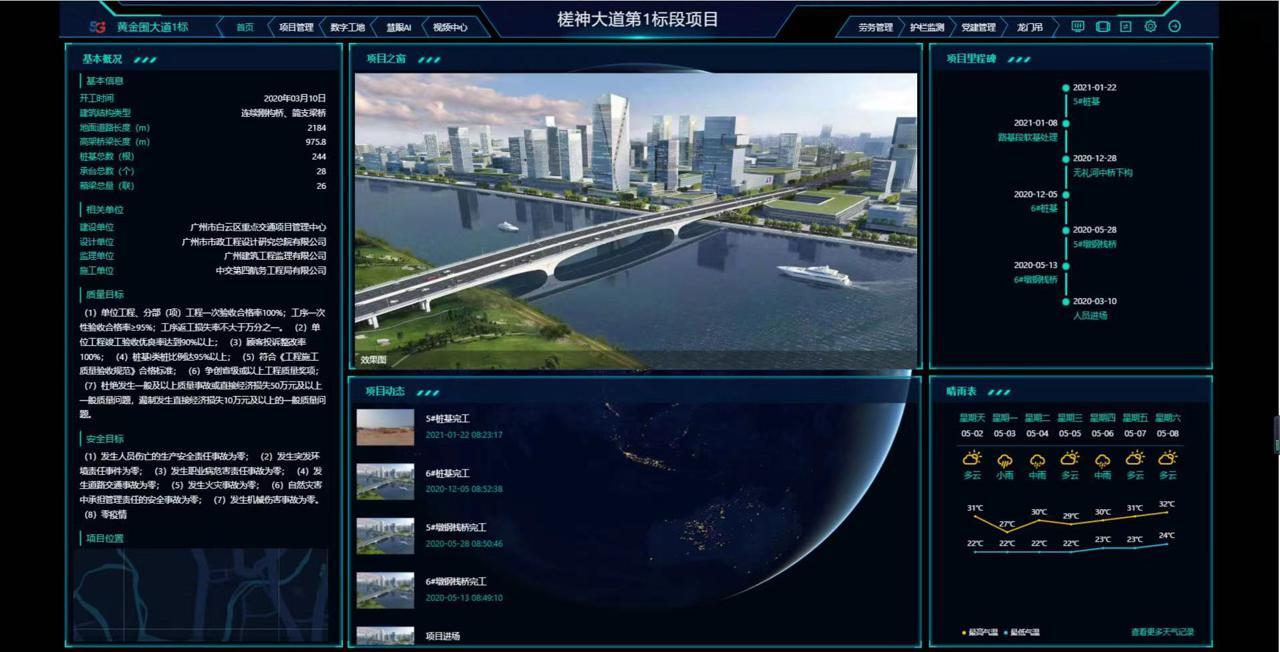Viewport: 1280px width, 652px height.
Task: Click the 05-05 cloudy weather icon
Action: pyautogui.click(x=1070, y=459)
